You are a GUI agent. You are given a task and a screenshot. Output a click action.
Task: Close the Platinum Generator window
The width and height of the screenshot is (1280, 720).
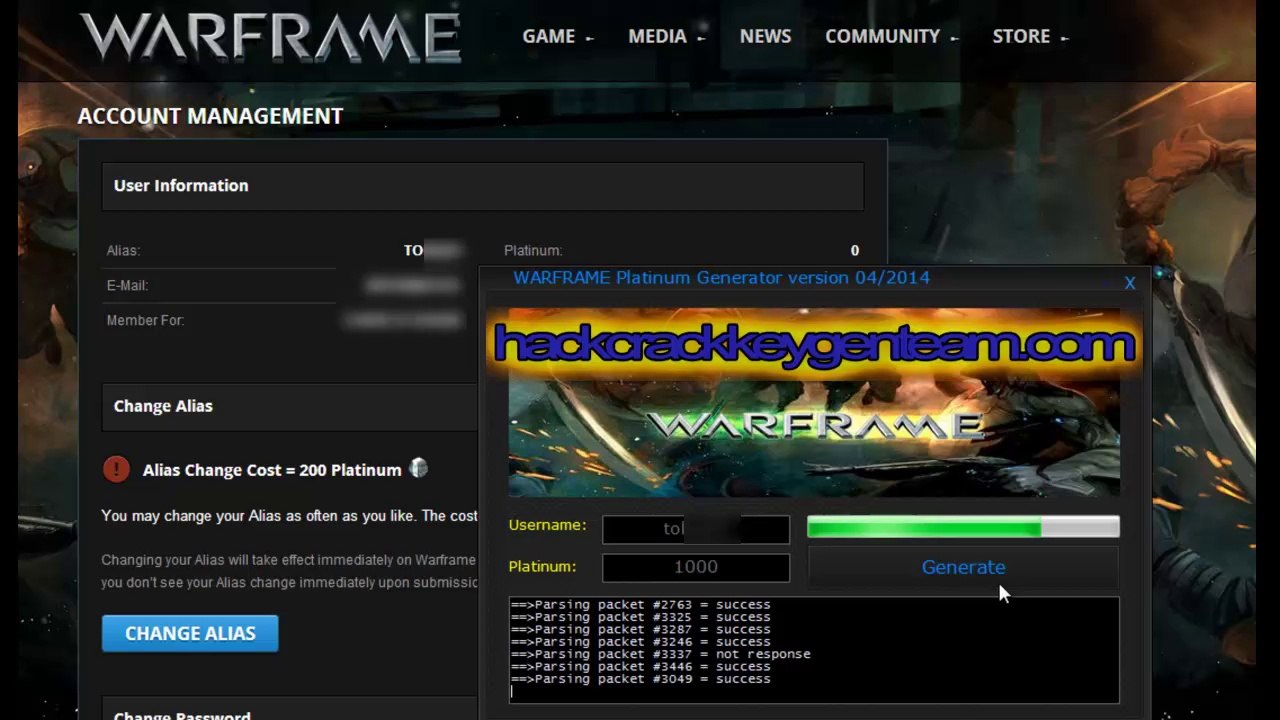(1130, 283)
